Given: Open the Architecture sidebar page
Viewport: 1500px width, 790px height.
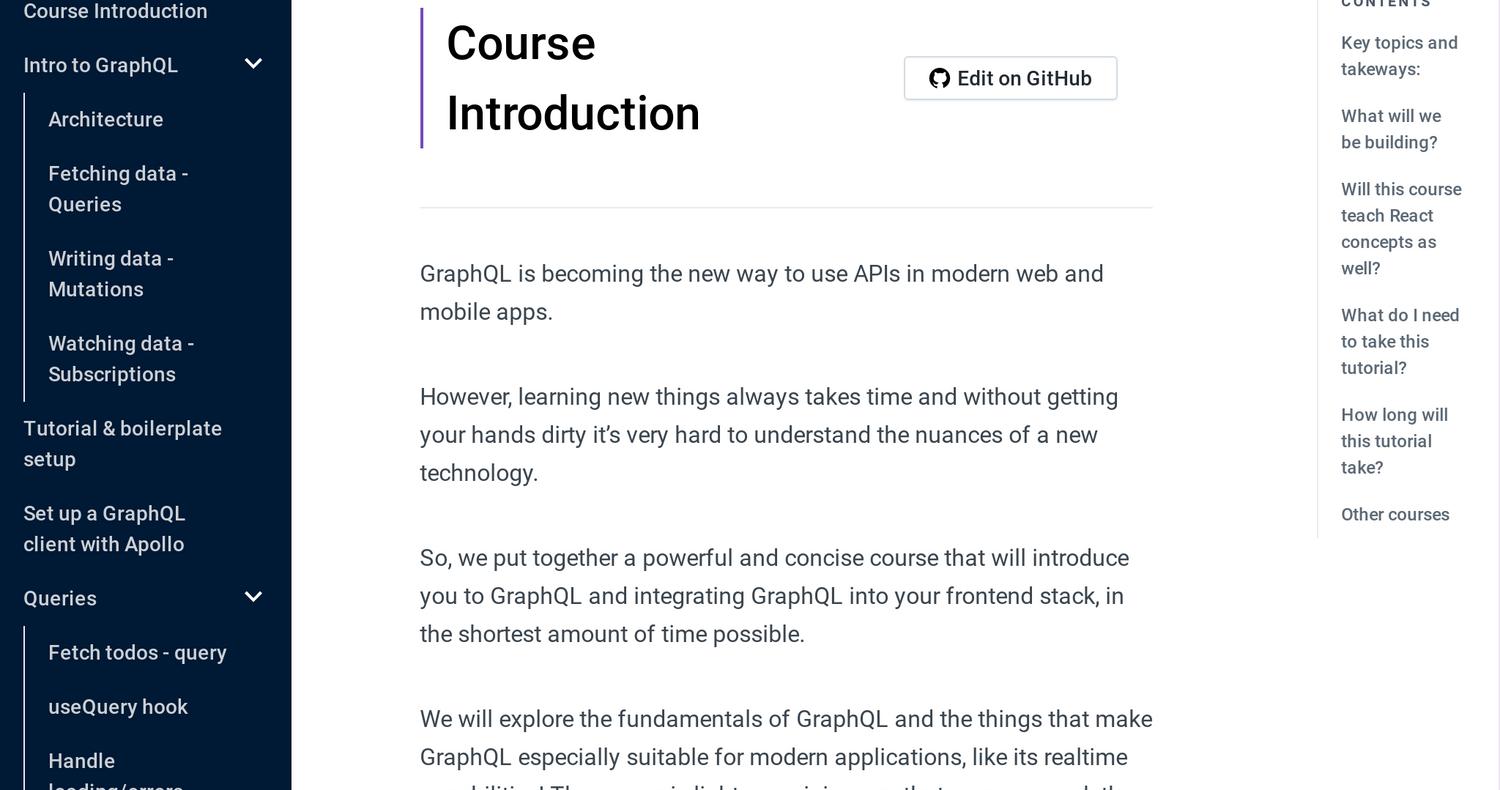Looking at the screenshot, I should coord(105,119).
